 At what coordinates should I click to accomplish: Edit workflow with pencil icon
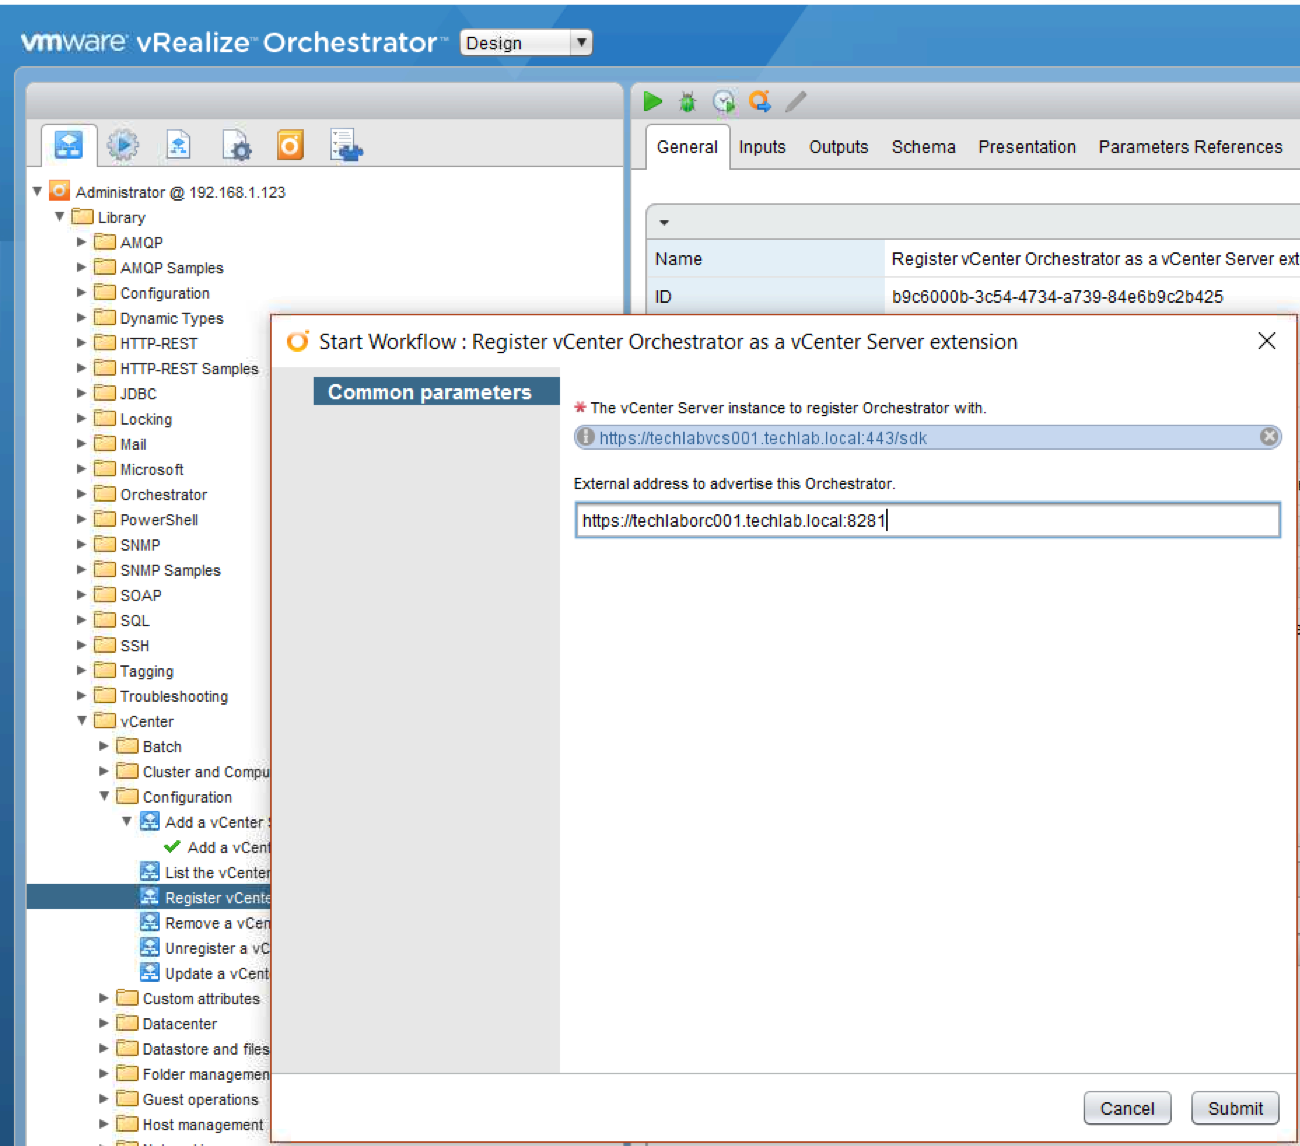click(x=796, y=101)
